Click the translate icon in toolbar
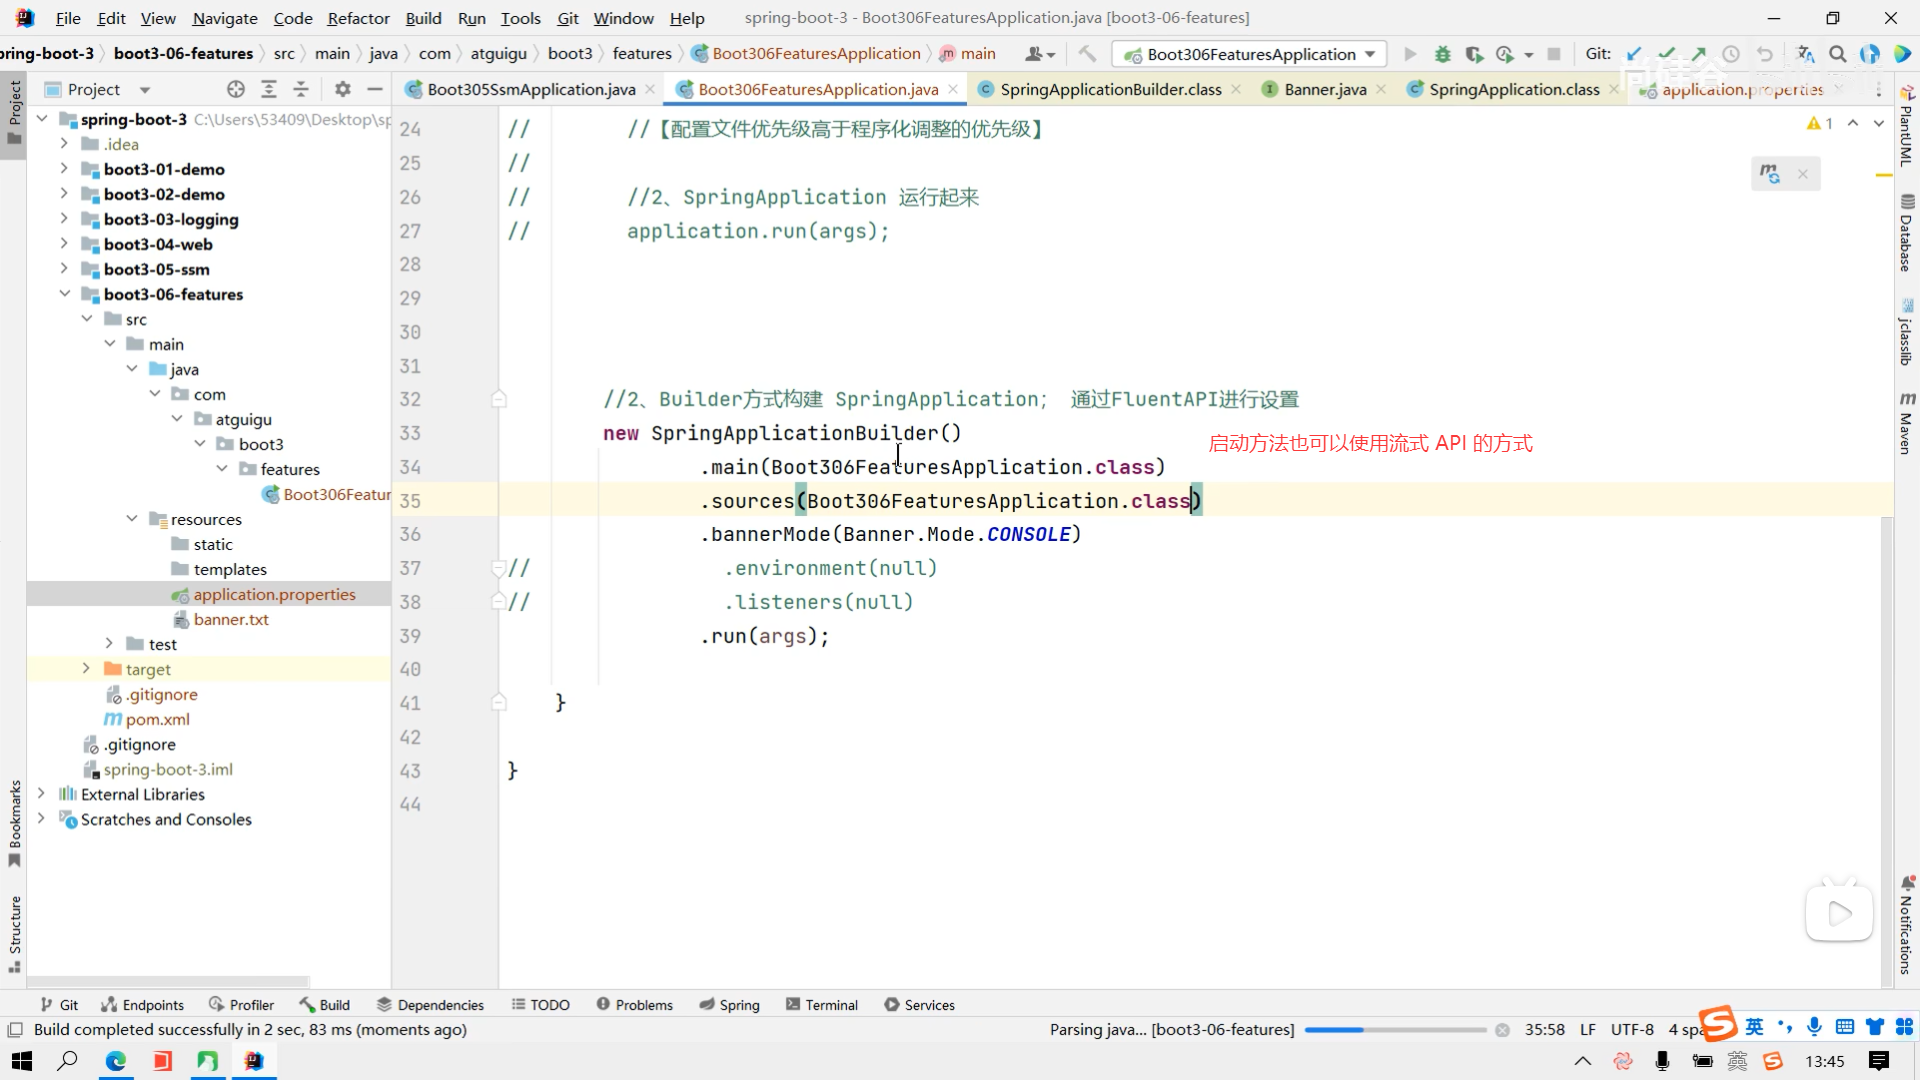 [x=1805, y=54]
